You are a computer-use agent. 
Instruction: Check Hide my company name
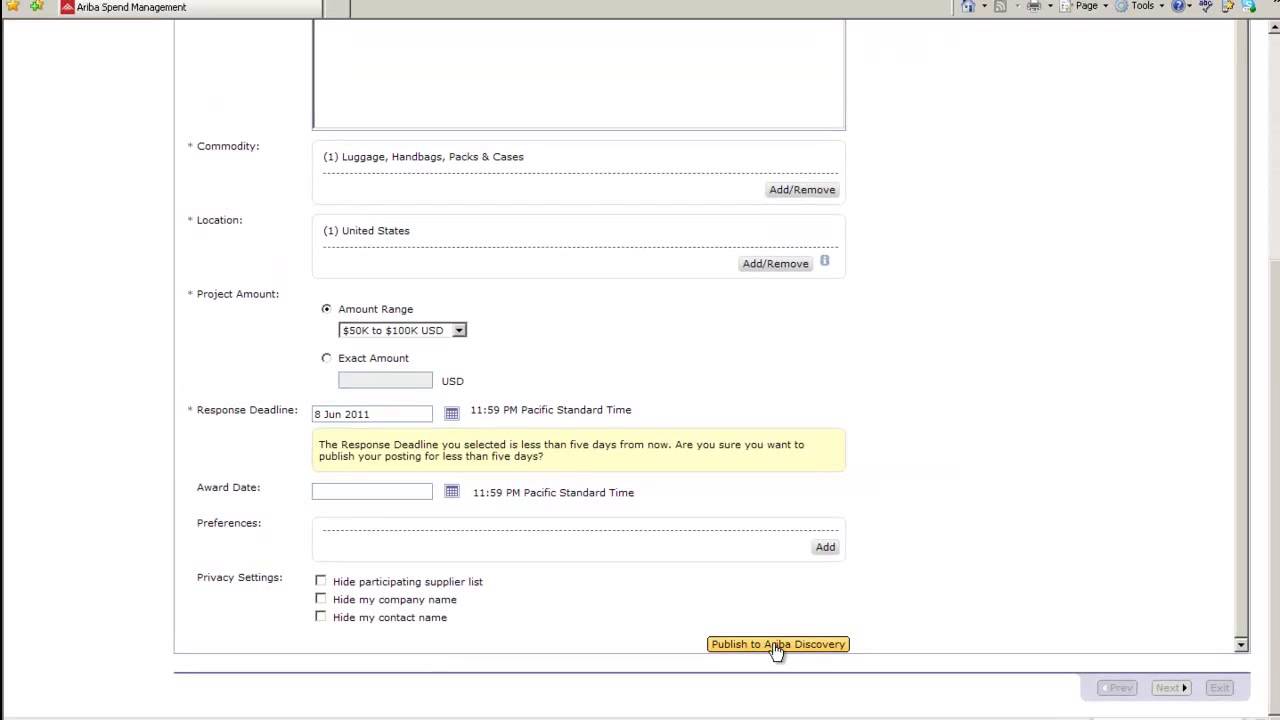tap(320, 598)
